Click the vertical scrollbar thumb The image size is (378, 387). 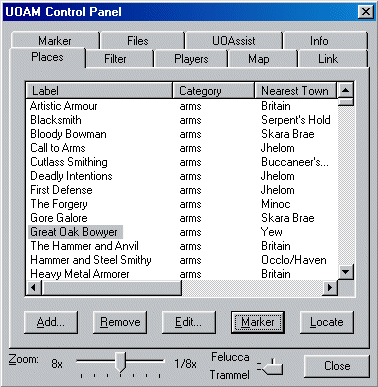click(x=345, y=102)
